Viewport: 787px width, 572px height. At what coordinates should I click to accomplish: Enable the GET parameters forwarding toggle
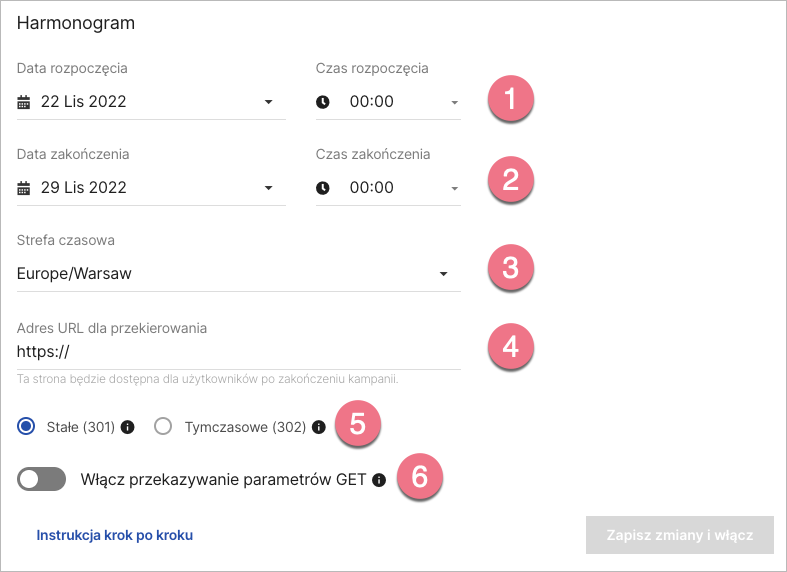click(x=41, y=480)
